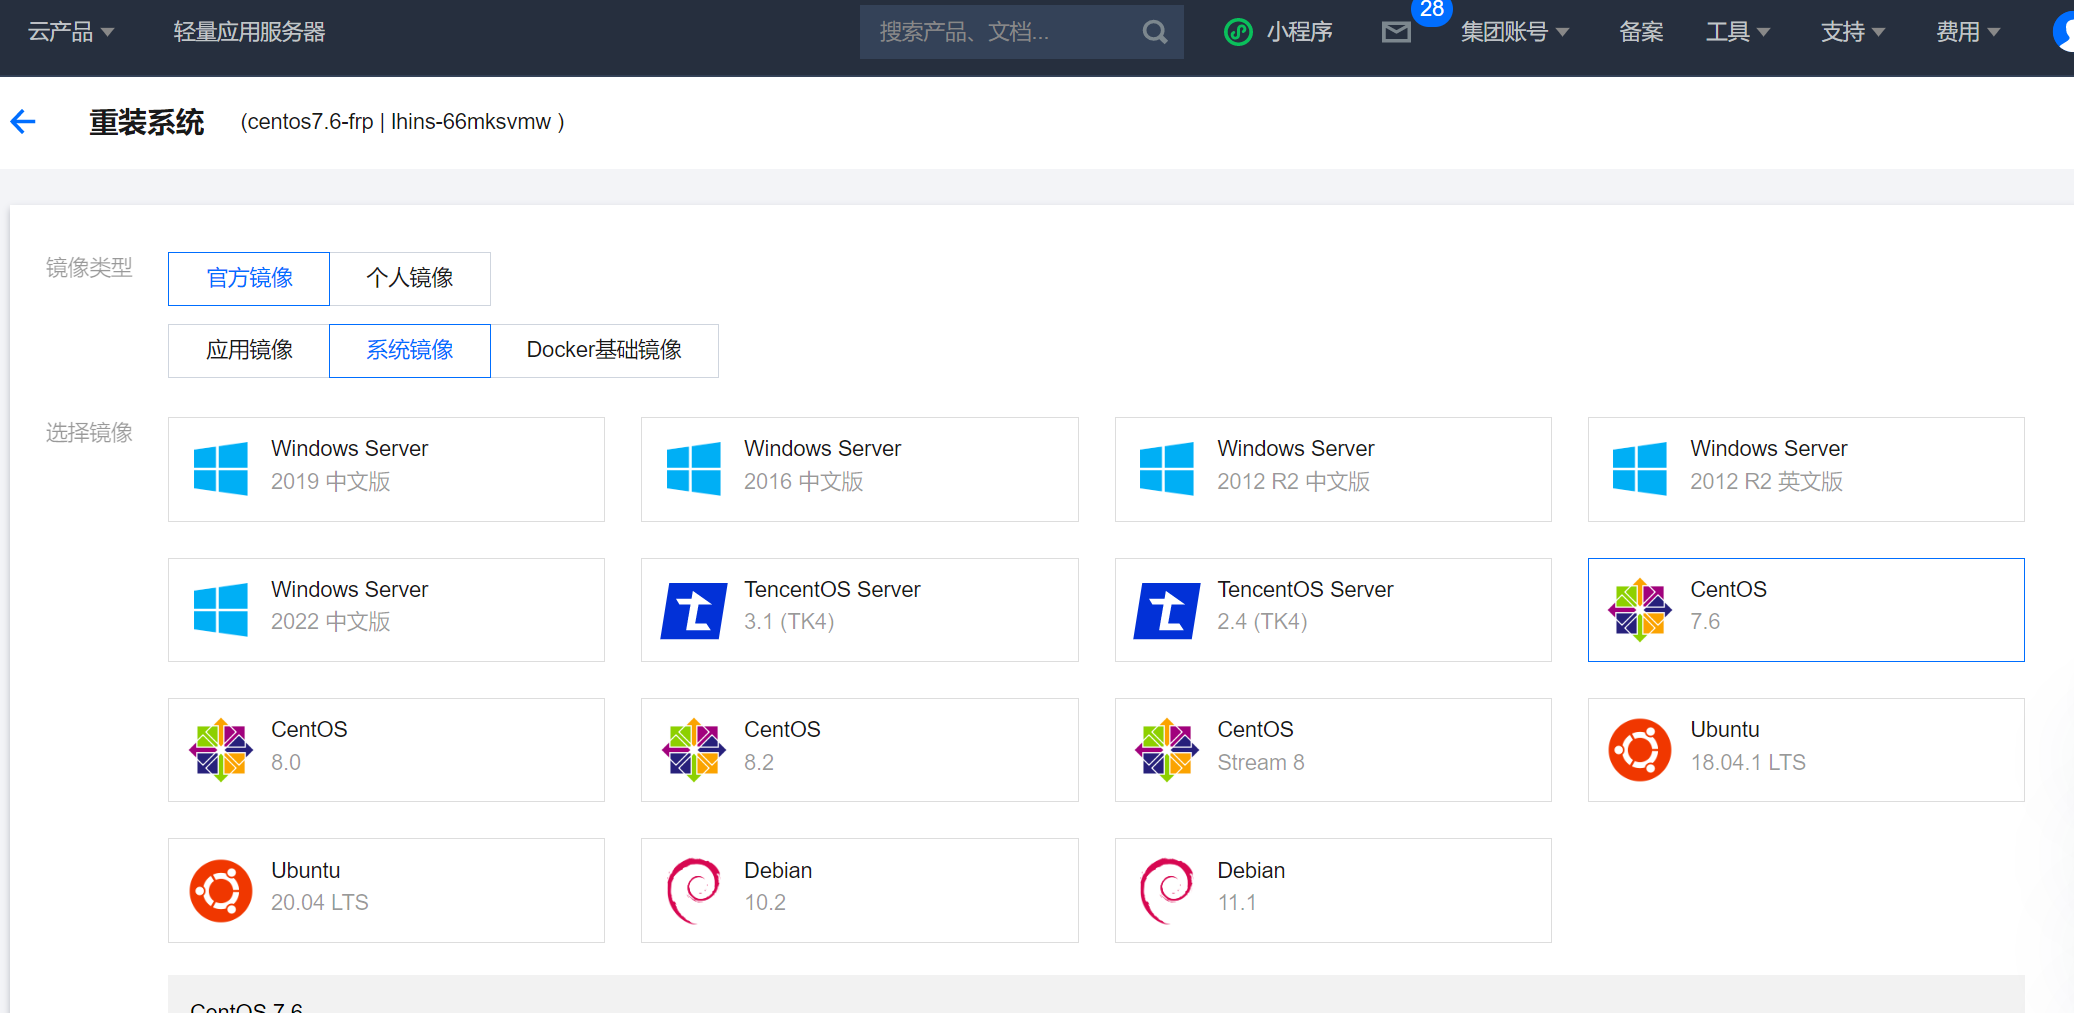
Task: Choose the CentOS 8.0 title text
Action: point(309,729)
